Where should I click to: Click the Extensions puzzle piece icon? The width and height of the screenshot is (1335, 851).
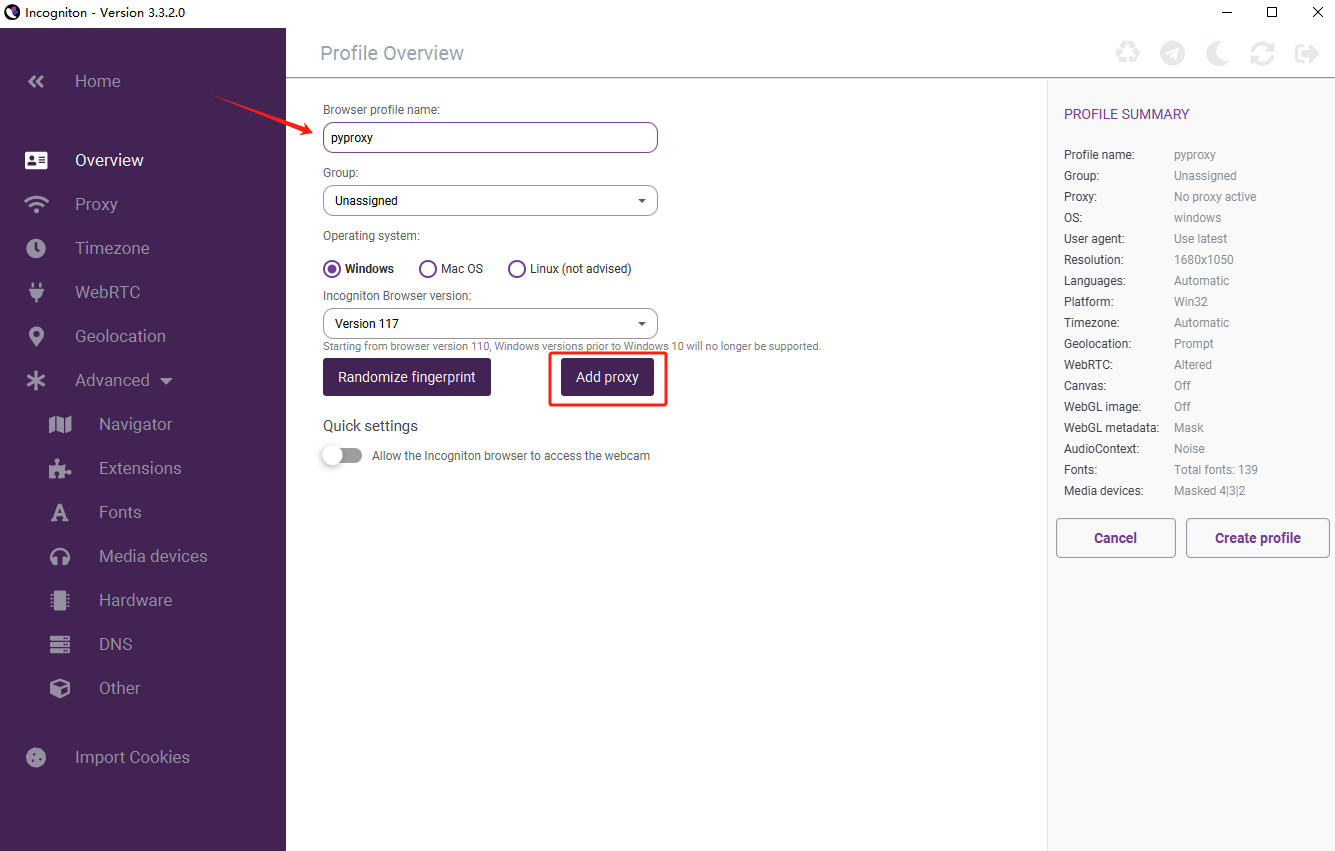click(60, 468)
